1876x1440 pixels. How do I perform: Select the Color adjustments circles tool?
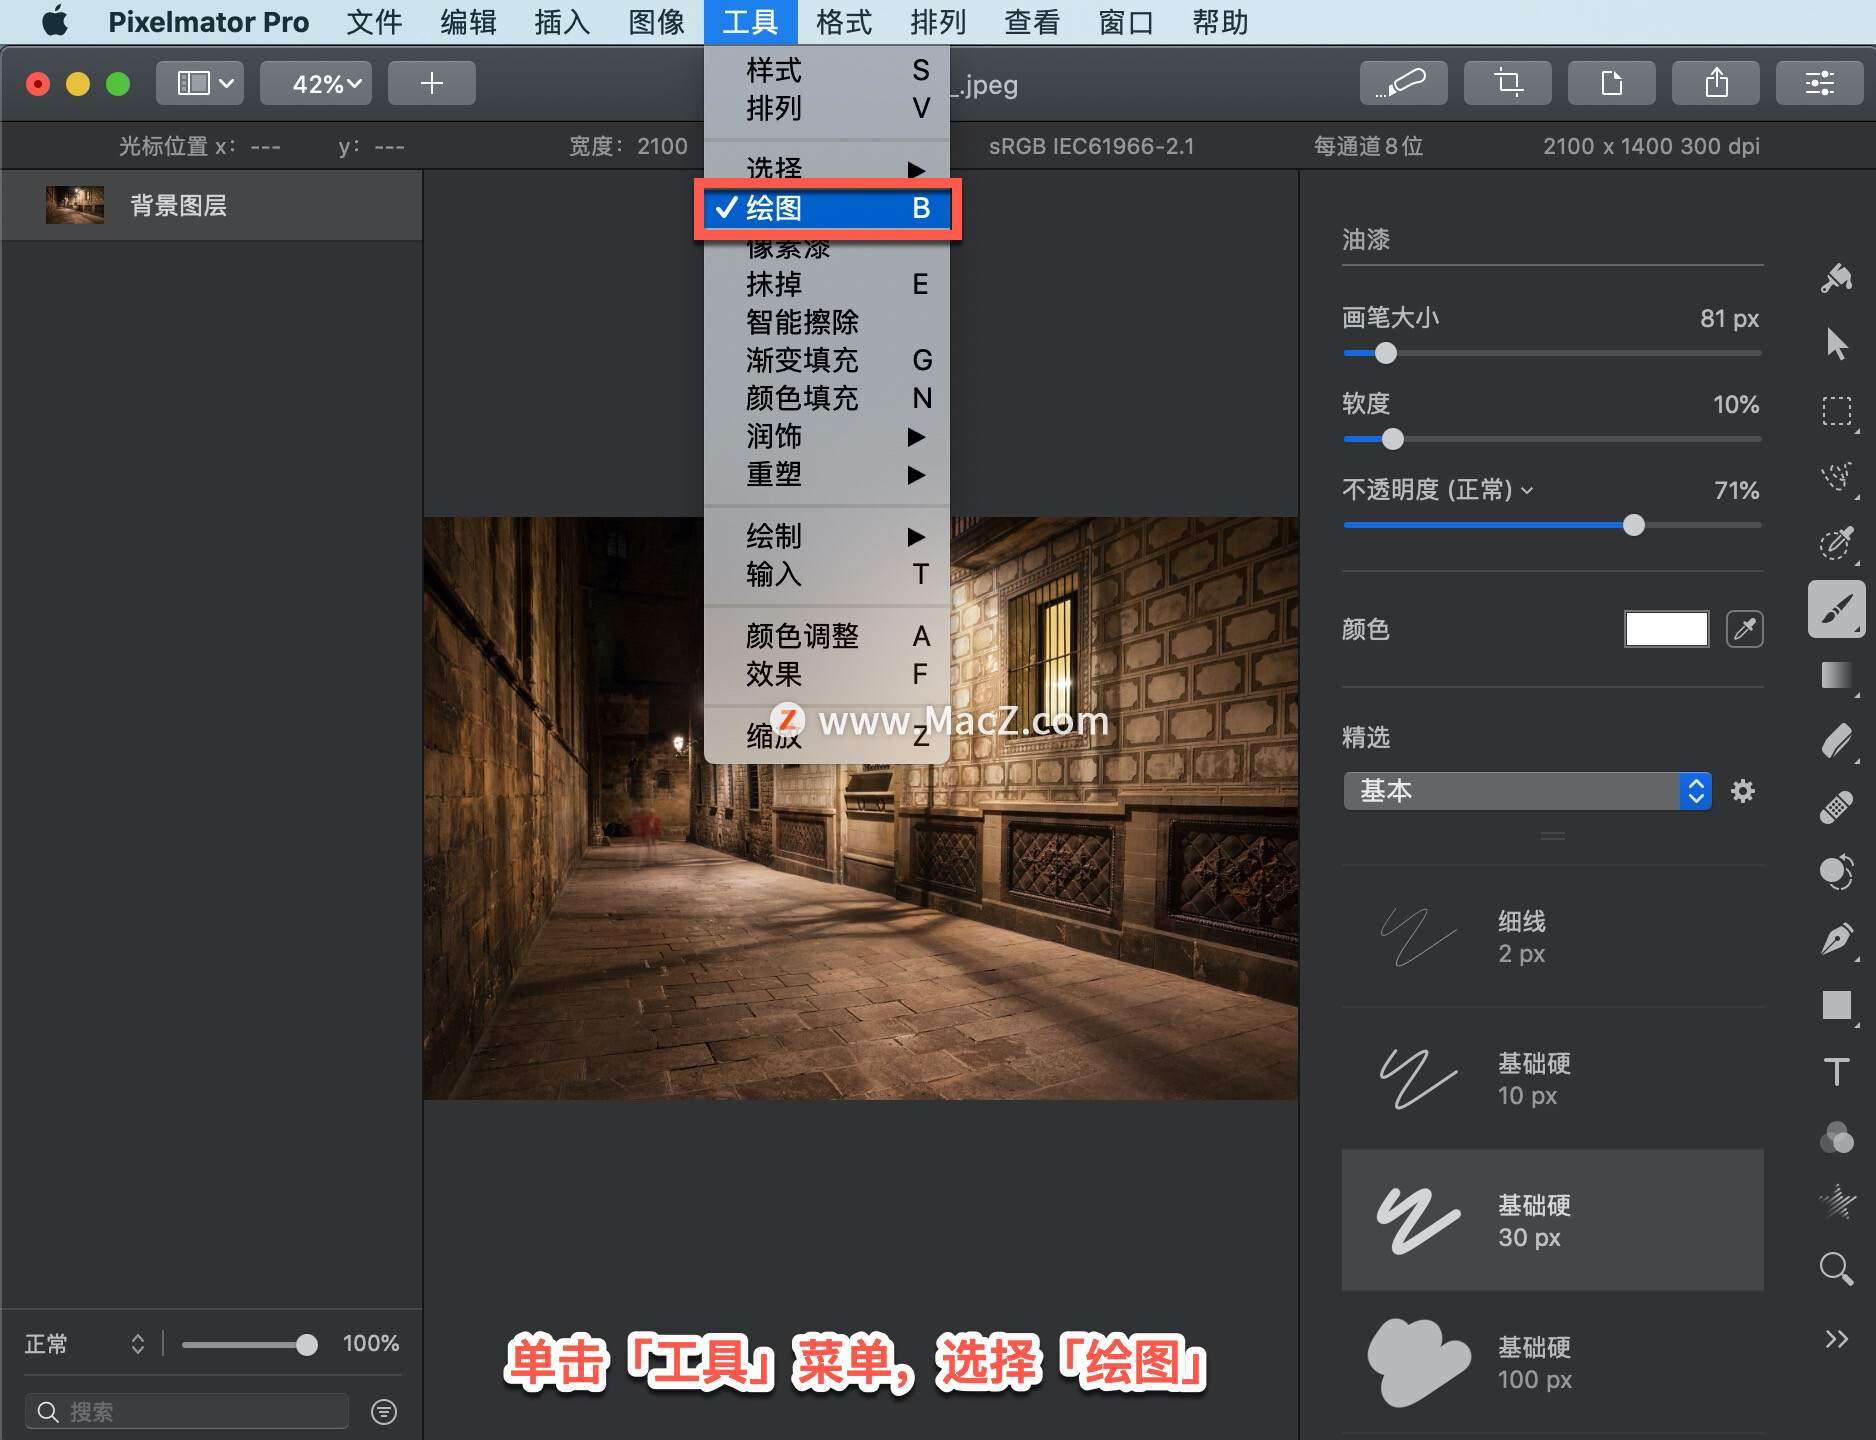tap(1836, 1137)
